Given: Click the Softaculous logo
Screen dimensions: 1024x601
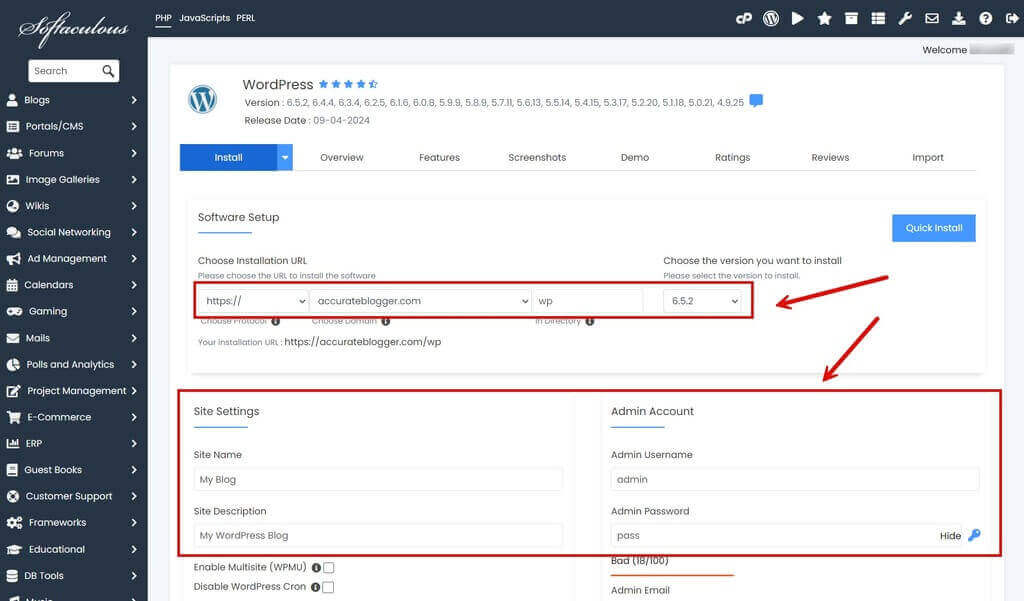Looking at the screenshot, I should click(73, 29).
